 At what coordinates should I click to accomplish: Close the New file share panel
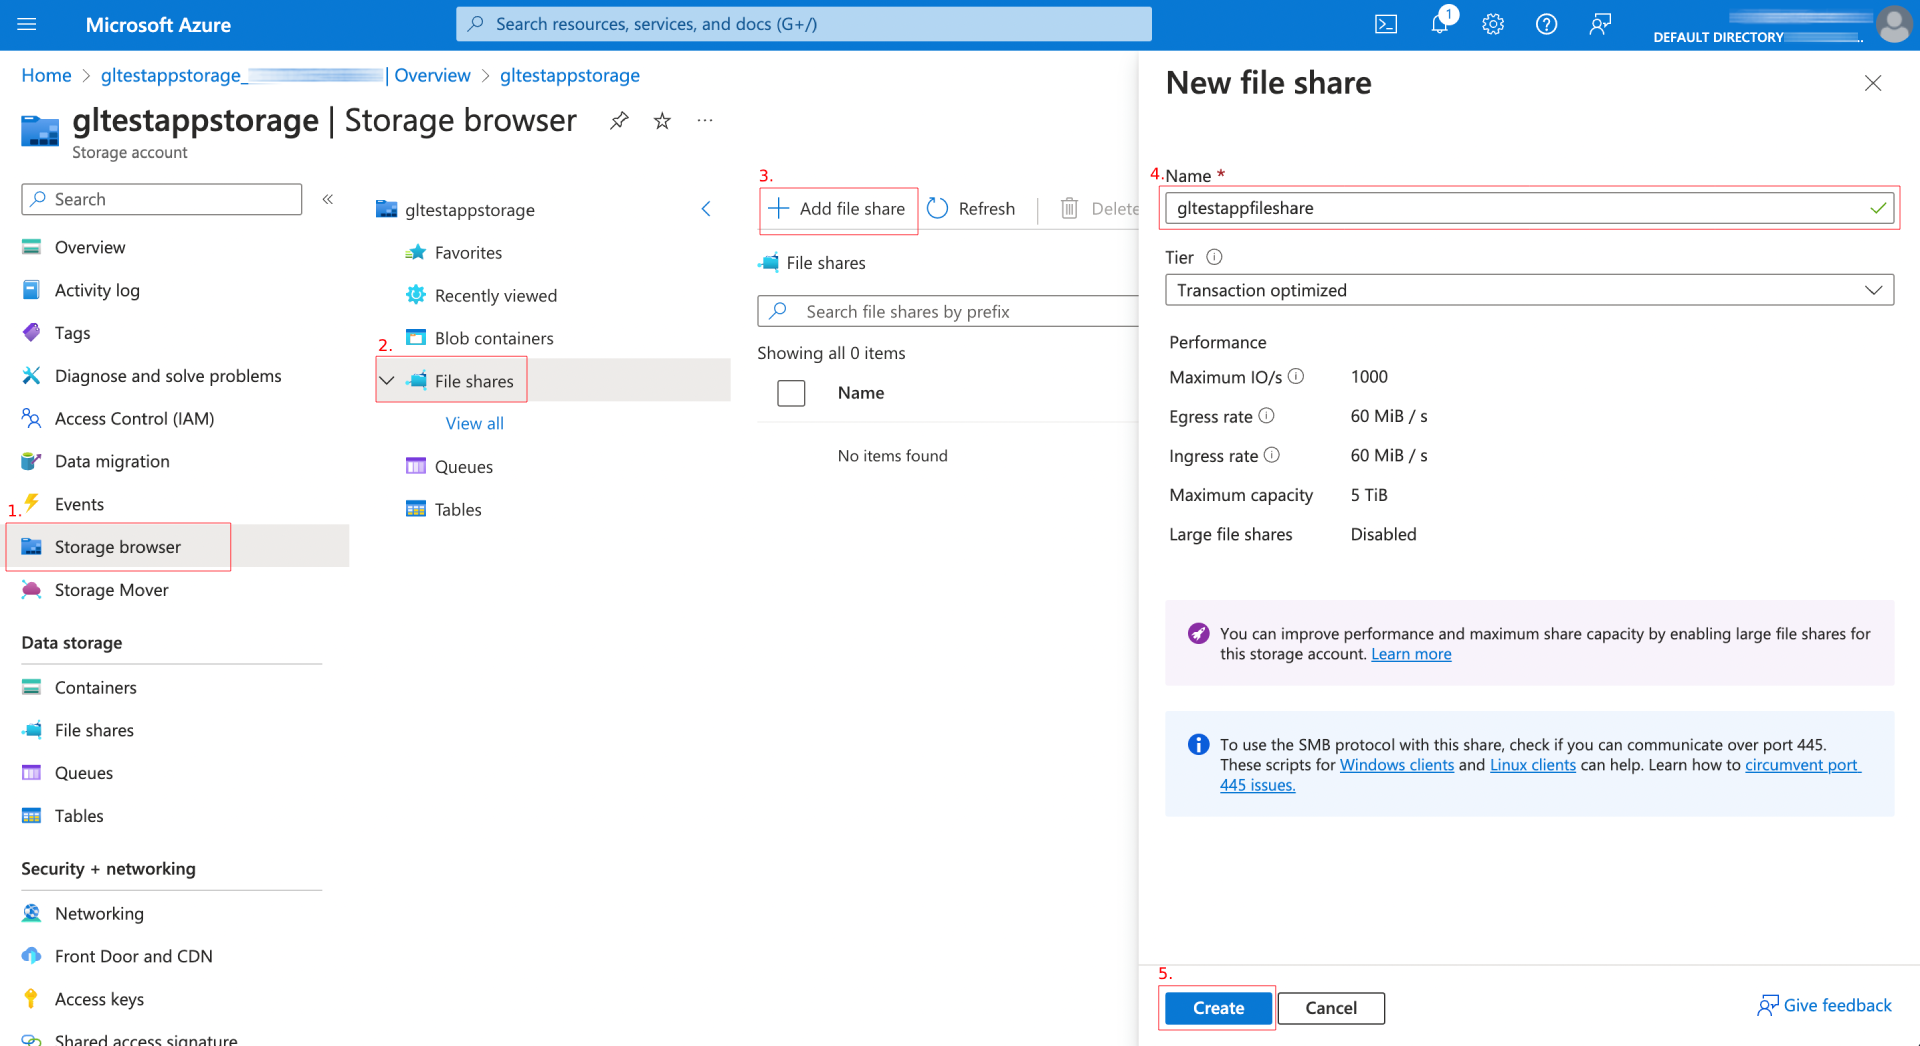coord(1873,83)
